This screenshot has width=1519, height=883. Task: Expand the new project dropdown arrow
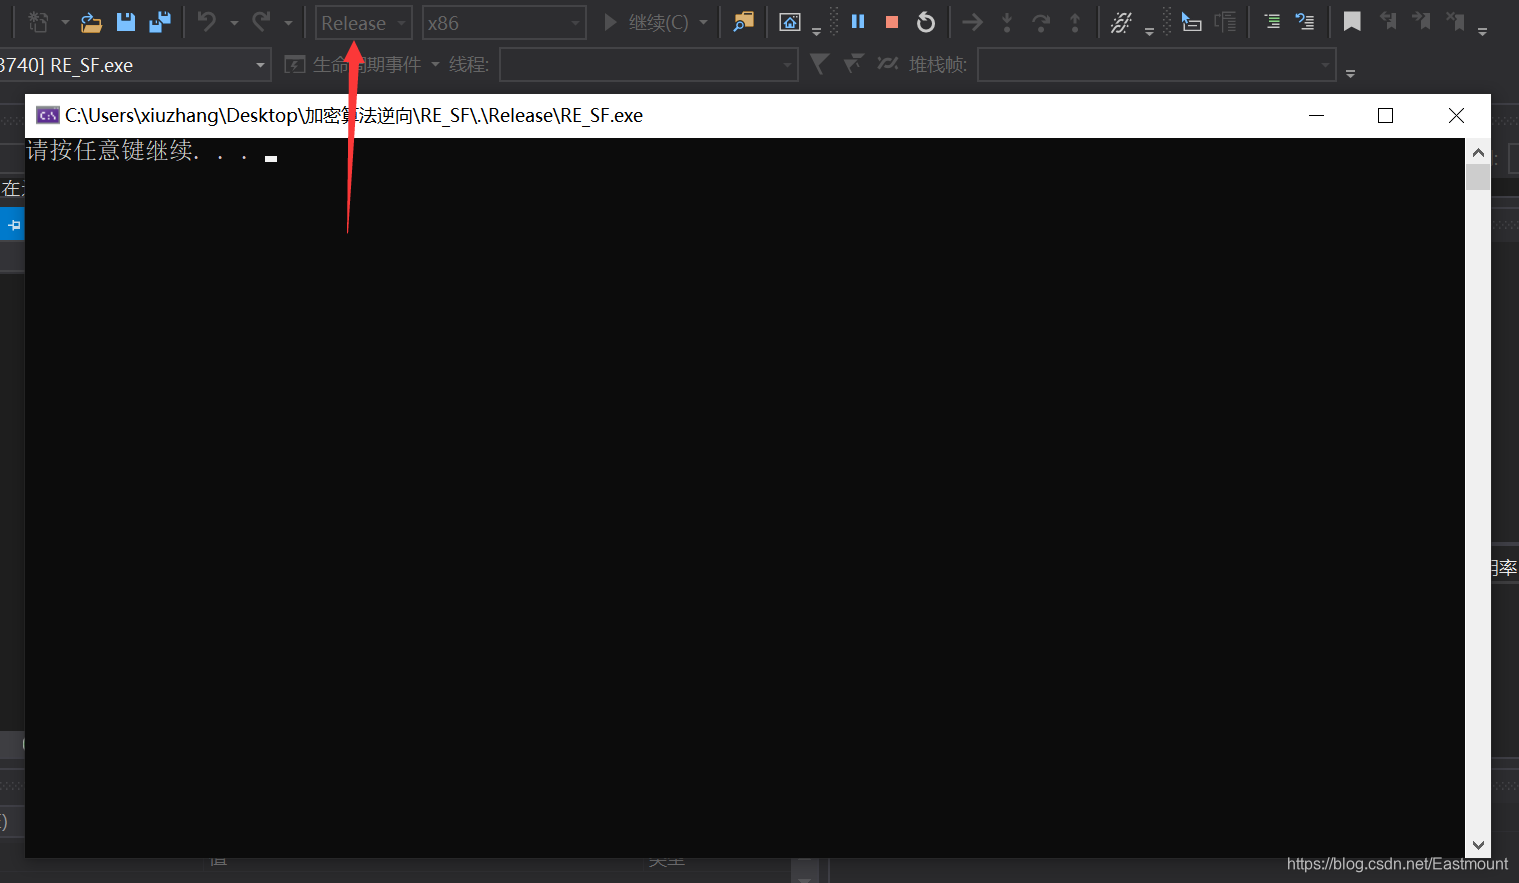(x=65, y=22)
